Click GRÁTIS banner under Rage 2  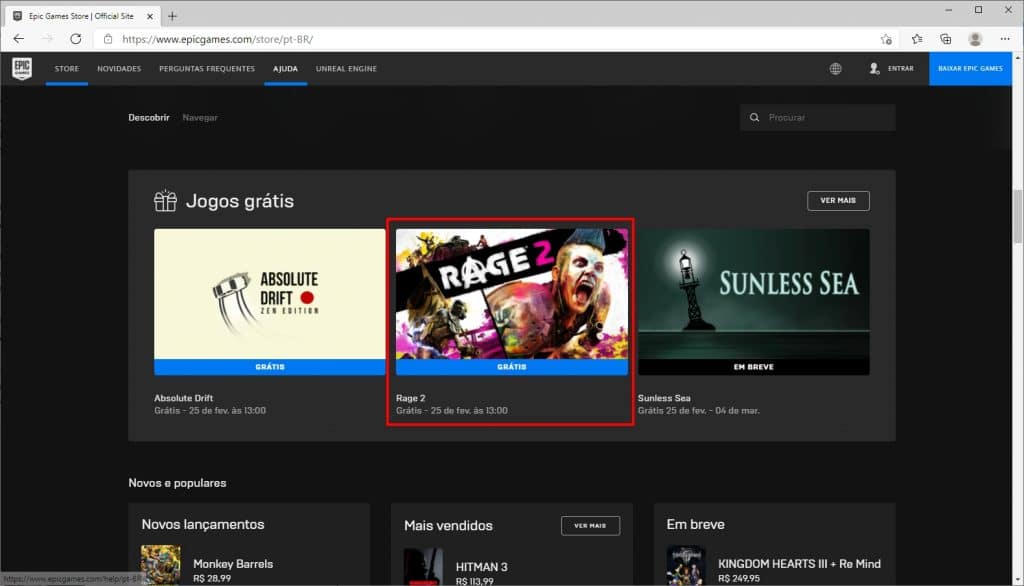tap(511, 366)
